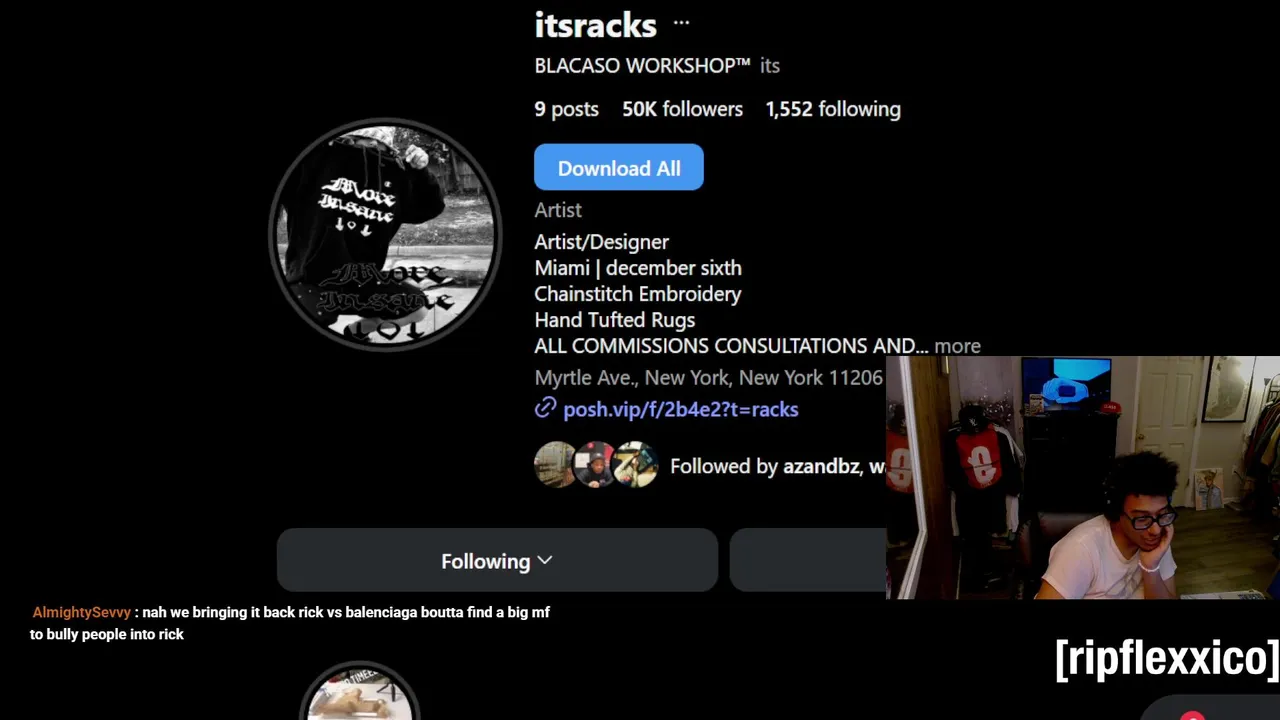Click the itsracks username heading
The height and width of the screenshot is (720, 1280).
596,24
